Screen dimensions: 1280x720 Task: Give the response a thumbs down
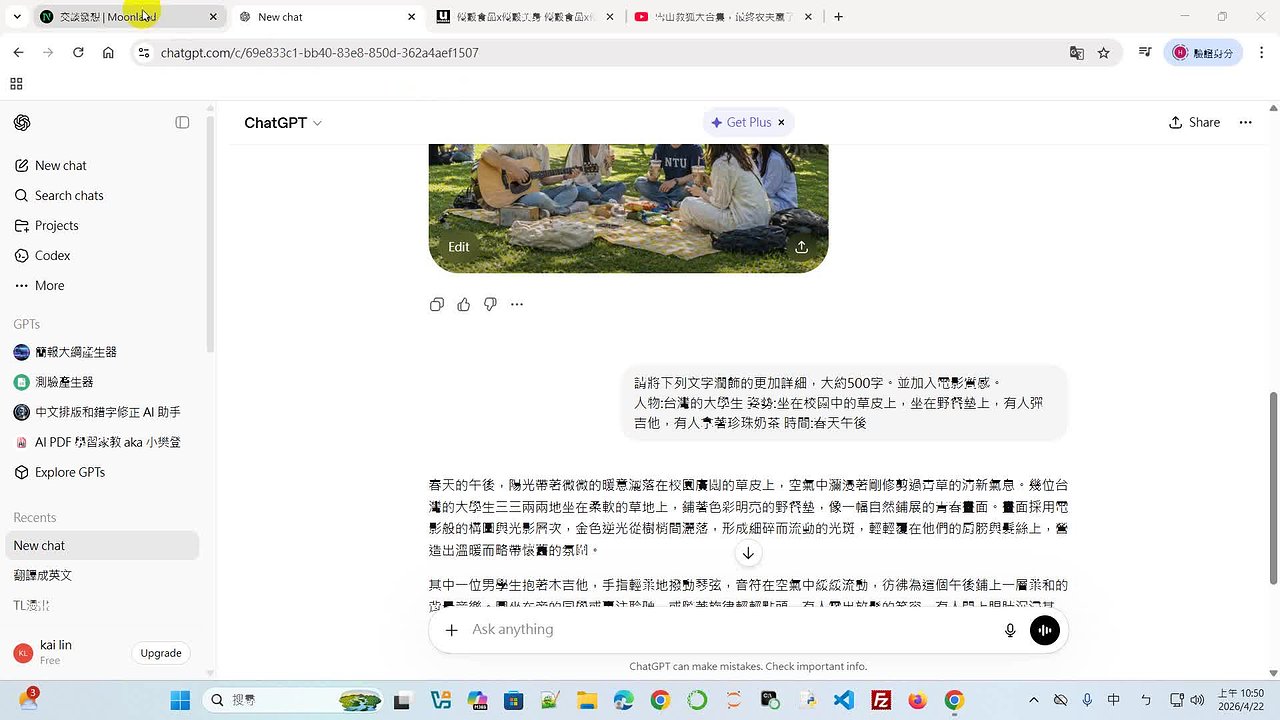(490, 304)
